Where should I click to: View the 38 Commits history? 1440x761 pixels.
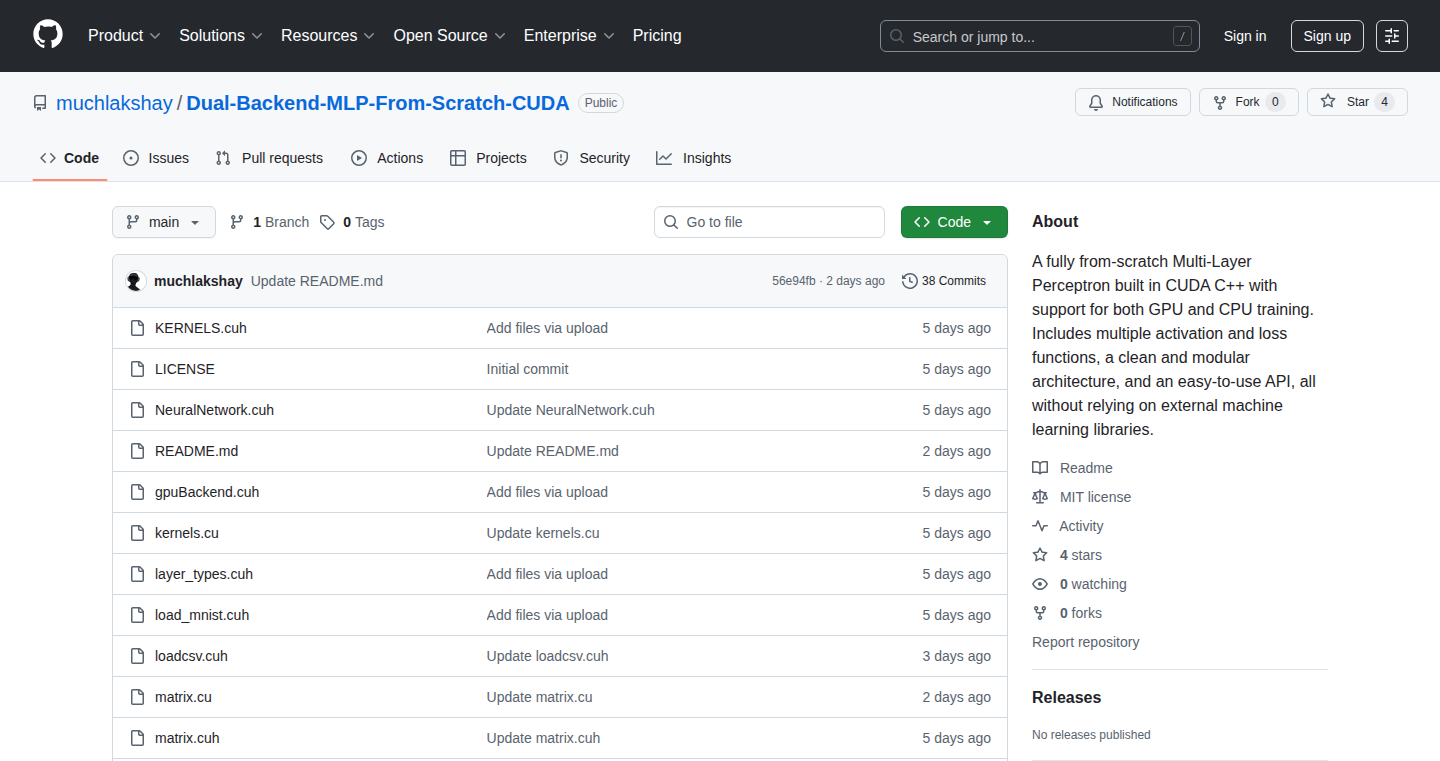click(x=944, y=281)
